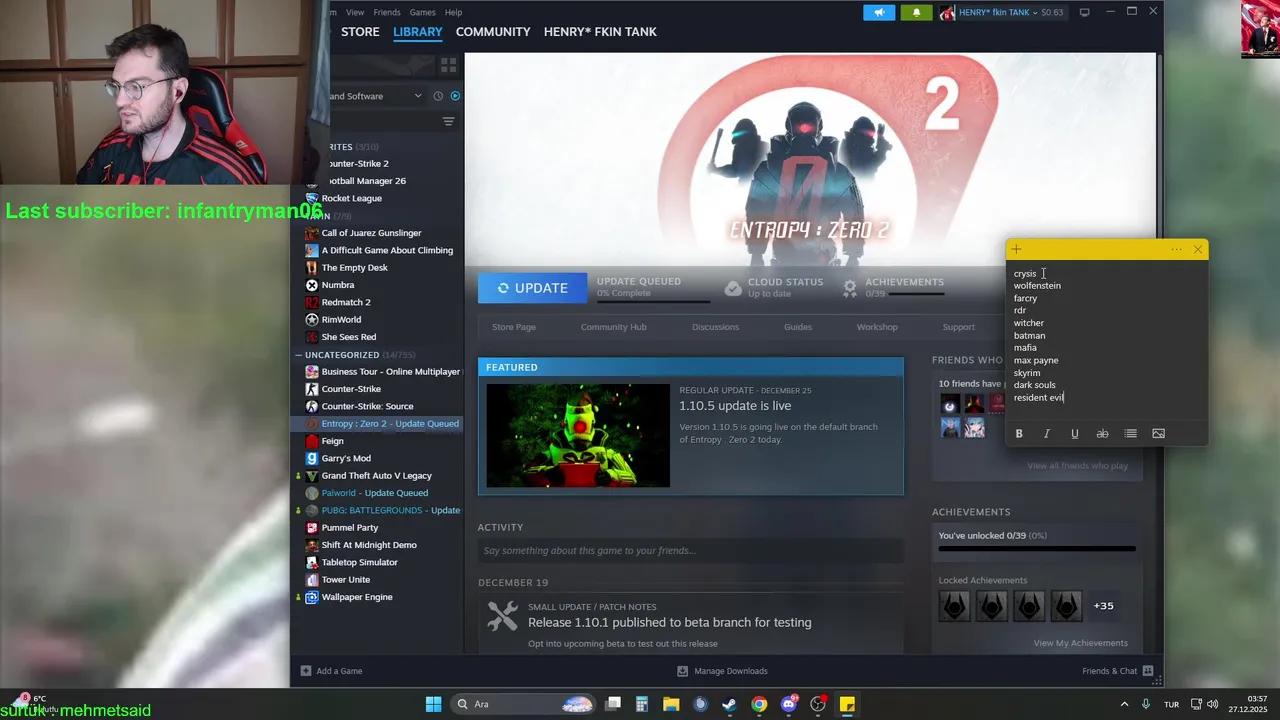
Task: View the +35 locked achievements
Action: click(1103, 606)
